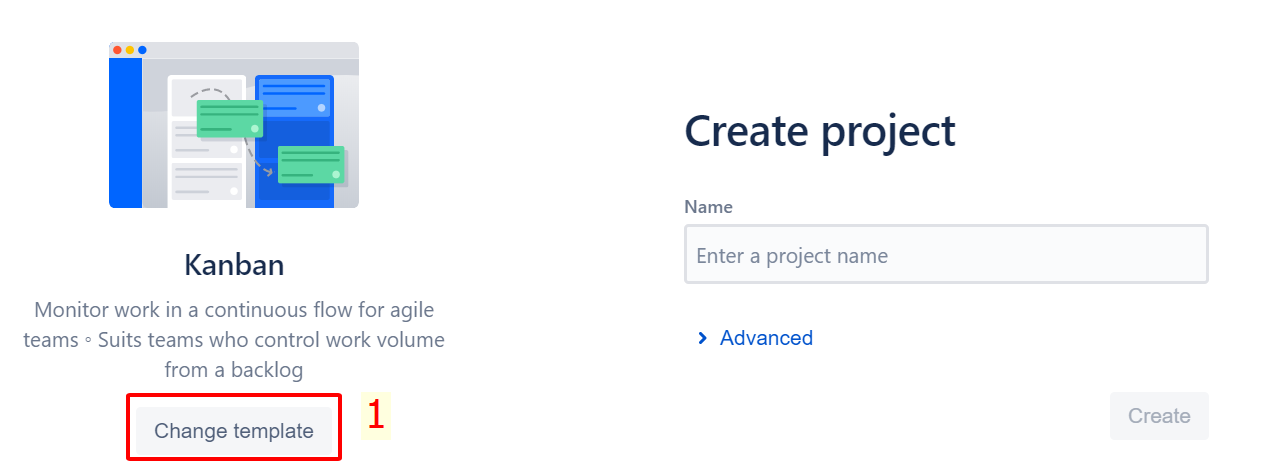Click the Change template button
This screenshot has width=1267, height=474.
234,431
